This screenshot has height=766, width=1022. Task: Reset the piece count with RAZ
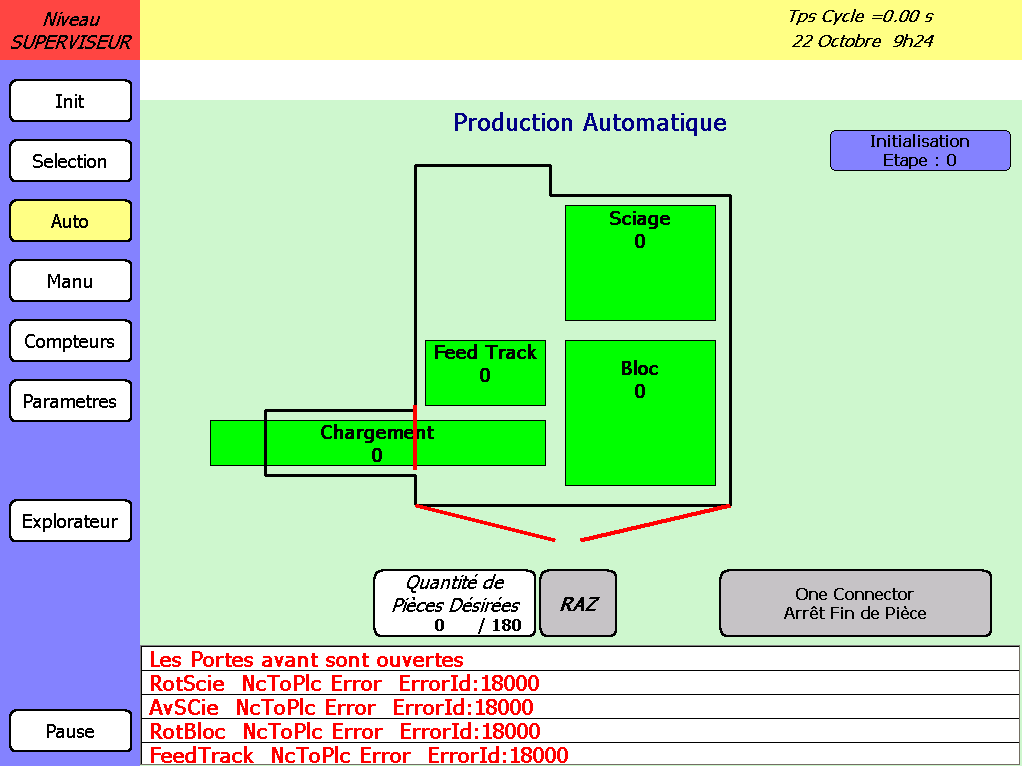pos(578,604)
